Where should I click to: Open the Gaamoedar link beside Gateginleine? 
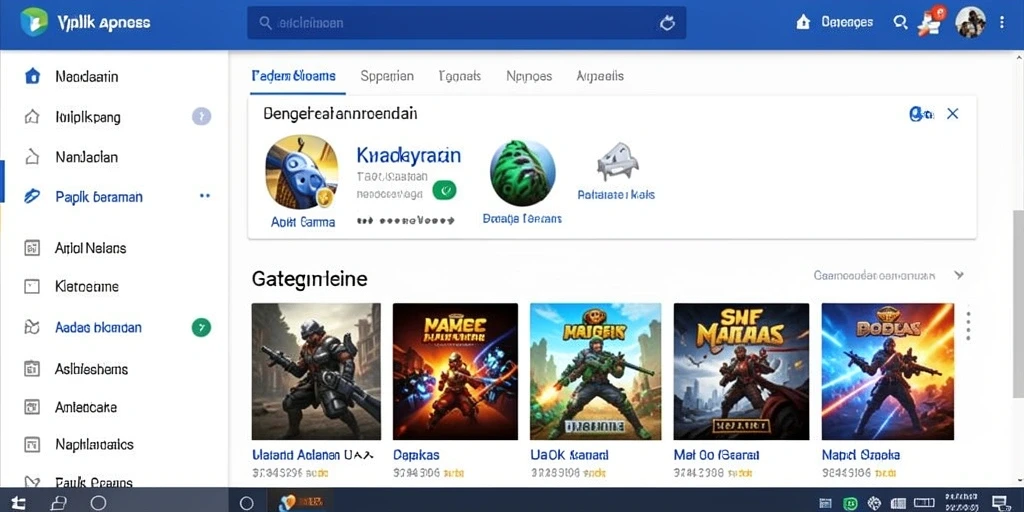(x=874, y=276)
